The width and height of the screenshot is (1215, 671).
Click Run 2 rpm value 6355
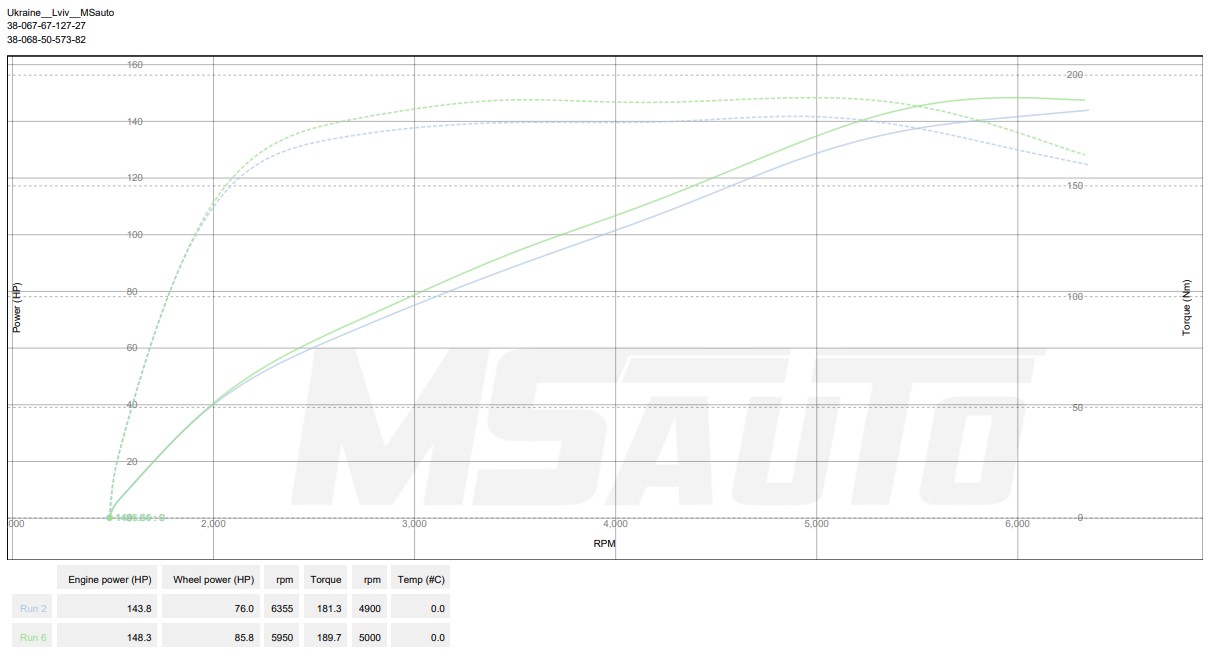pos(282,608)
